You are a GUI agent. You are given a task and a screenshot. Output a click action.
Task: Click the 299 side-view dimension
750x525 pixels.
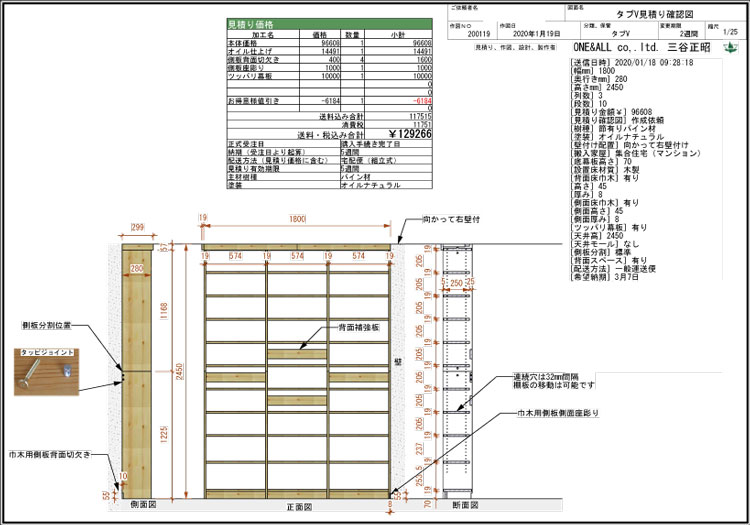click(137, 227)
